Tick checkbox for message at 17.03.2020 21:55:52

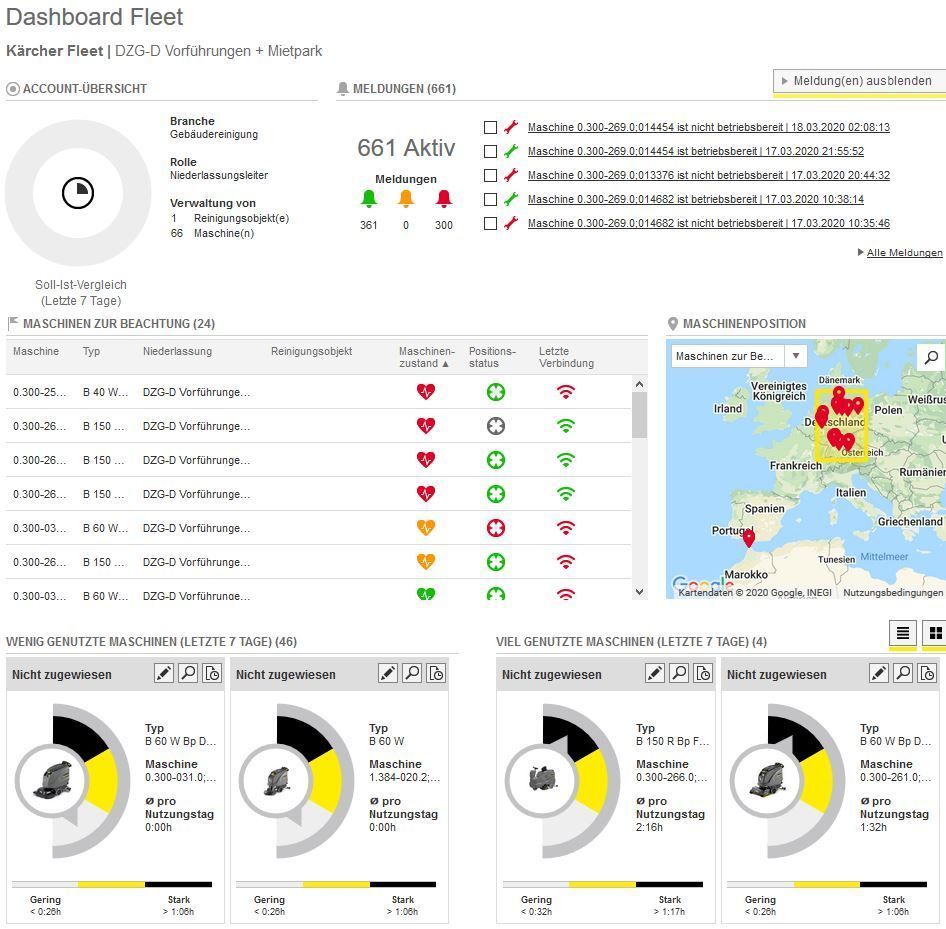490,152
